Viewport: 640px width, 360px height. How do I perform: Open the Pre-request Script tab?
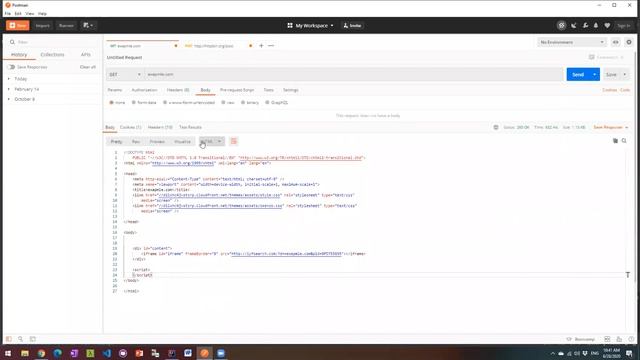[x=237, y=90]
